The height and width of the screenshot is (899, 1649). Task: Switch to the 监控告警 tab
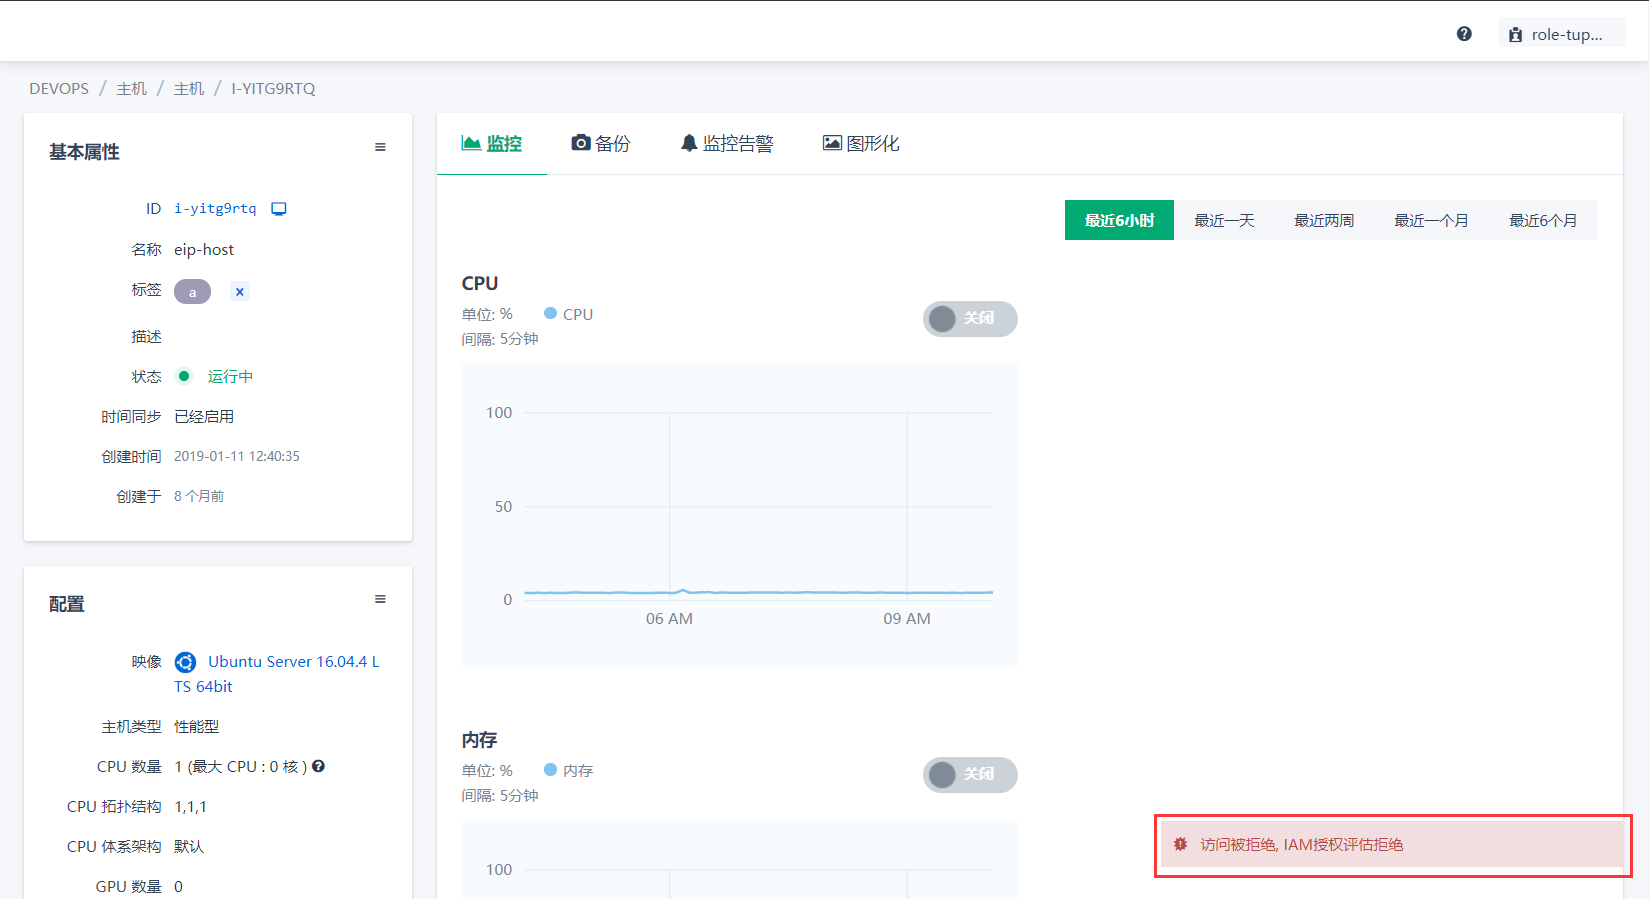[727, 144]
